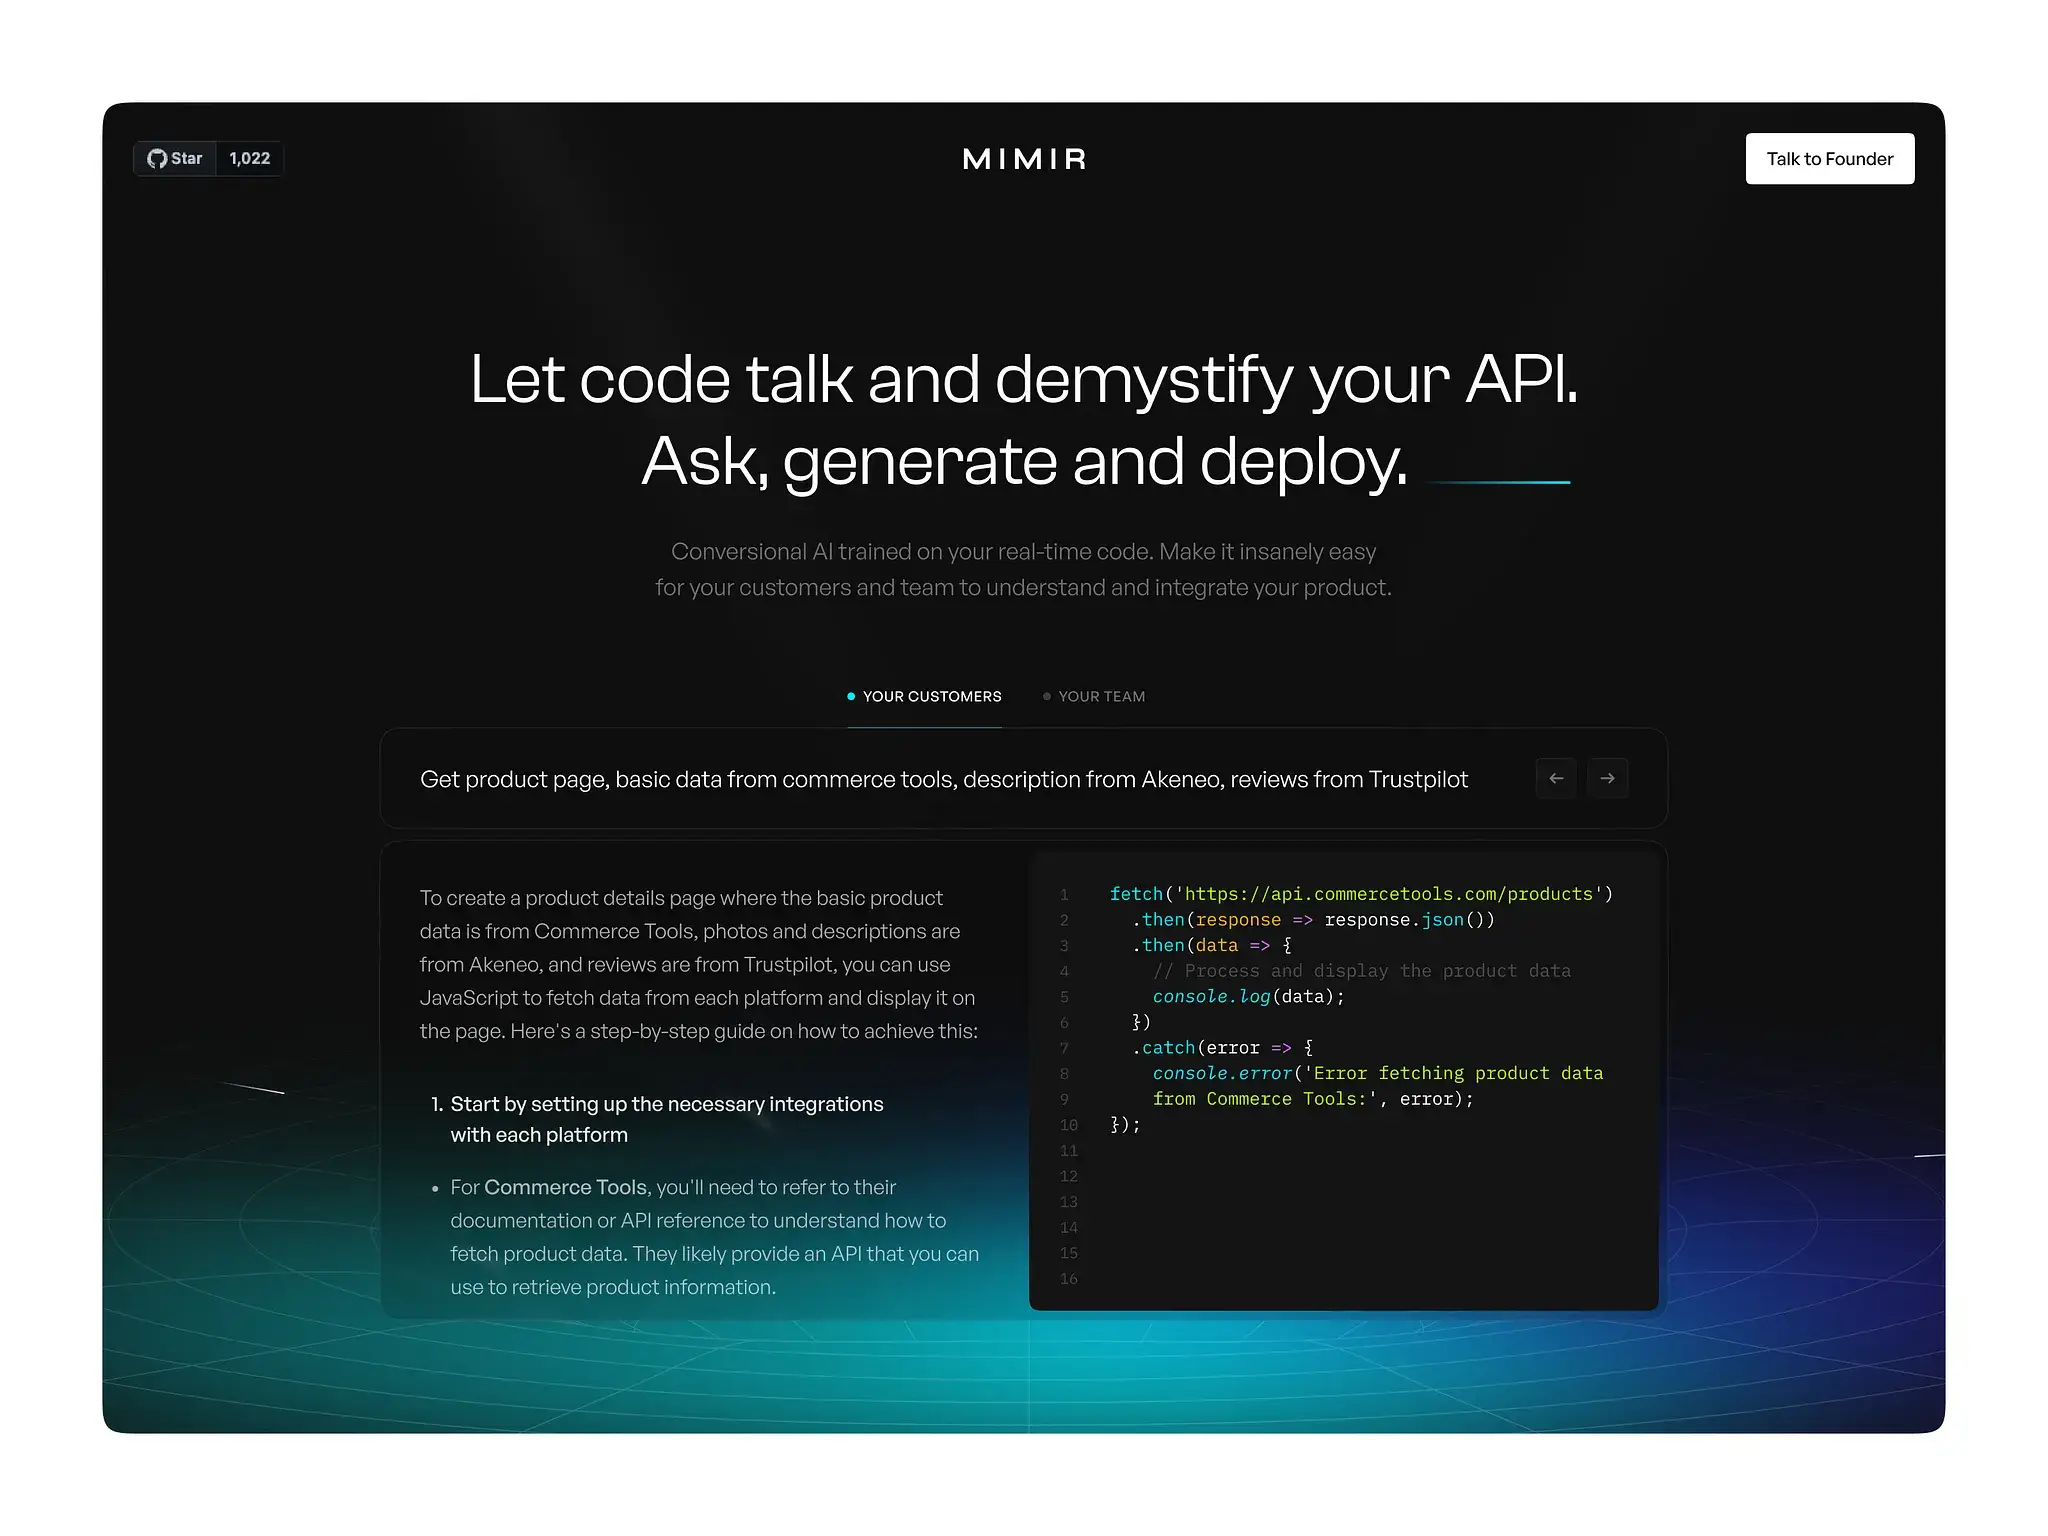Click the console.error code line

(1376, 1073)
